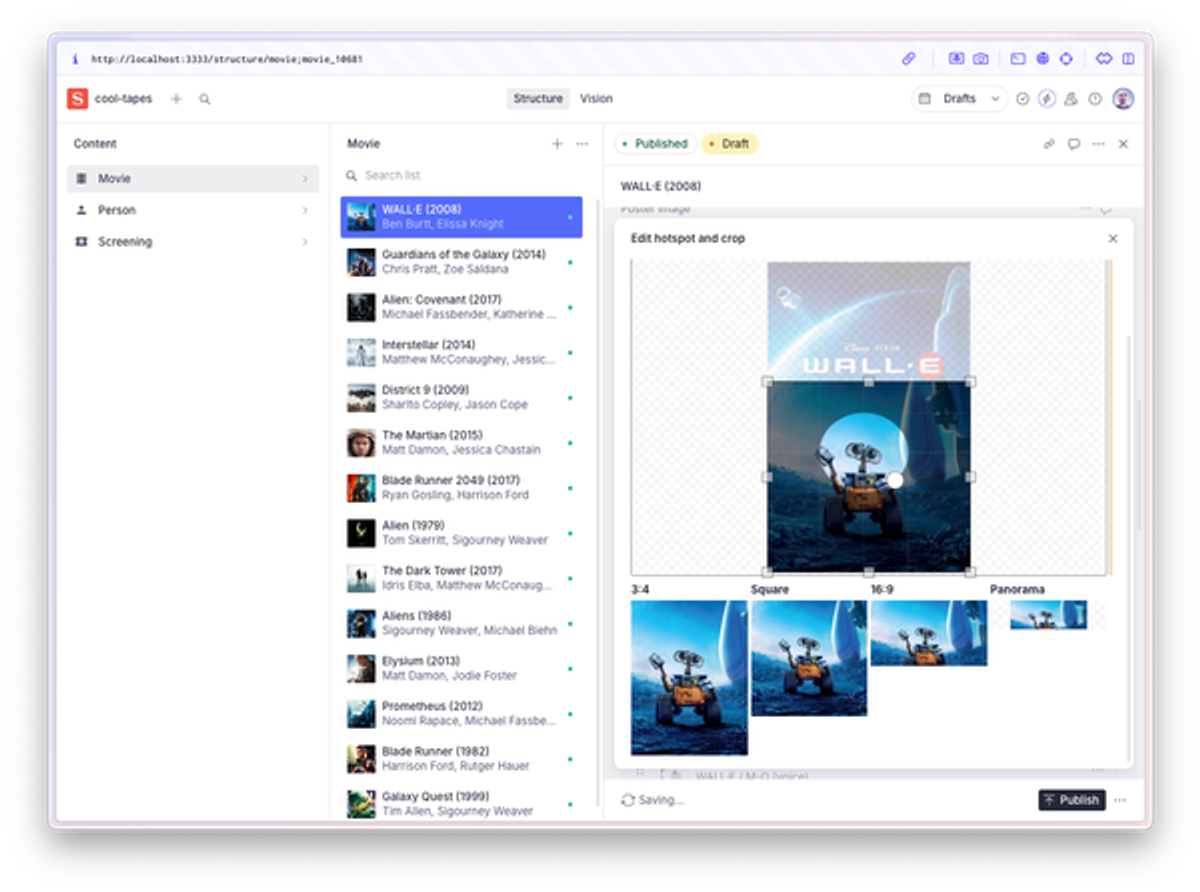
Task: Select WALL·E (2008) in movie list
Action: pyautogui.click(x=461, y=217)
